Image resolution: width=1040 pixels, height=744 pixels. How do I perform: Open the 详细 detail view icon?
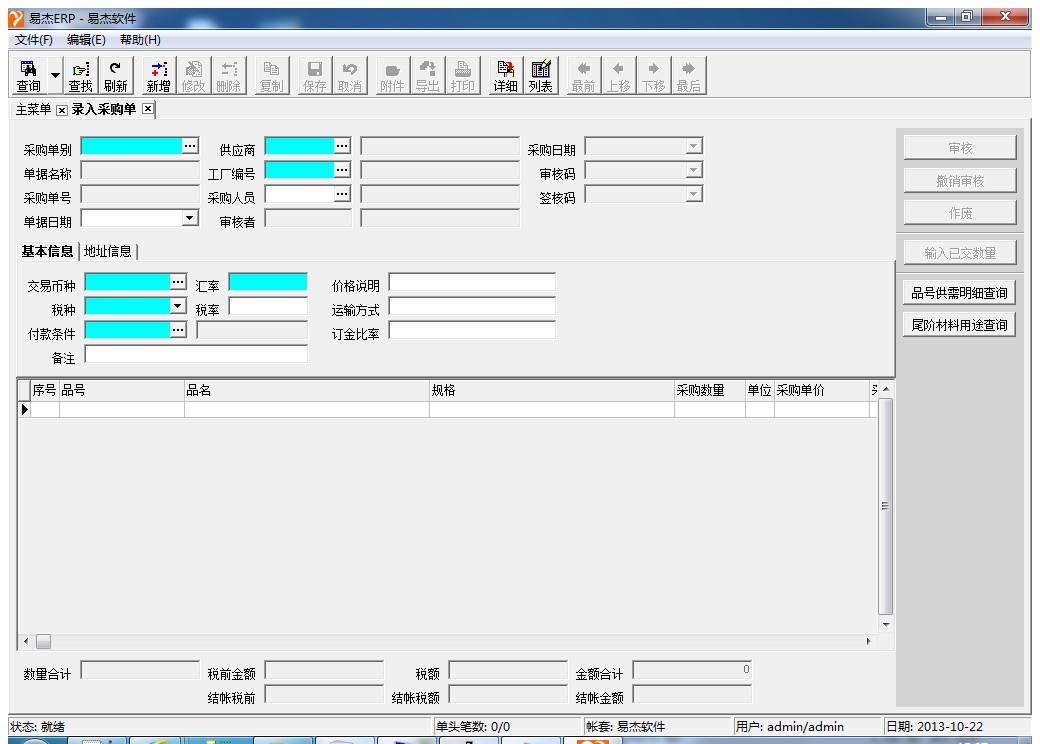coord(505,75)
